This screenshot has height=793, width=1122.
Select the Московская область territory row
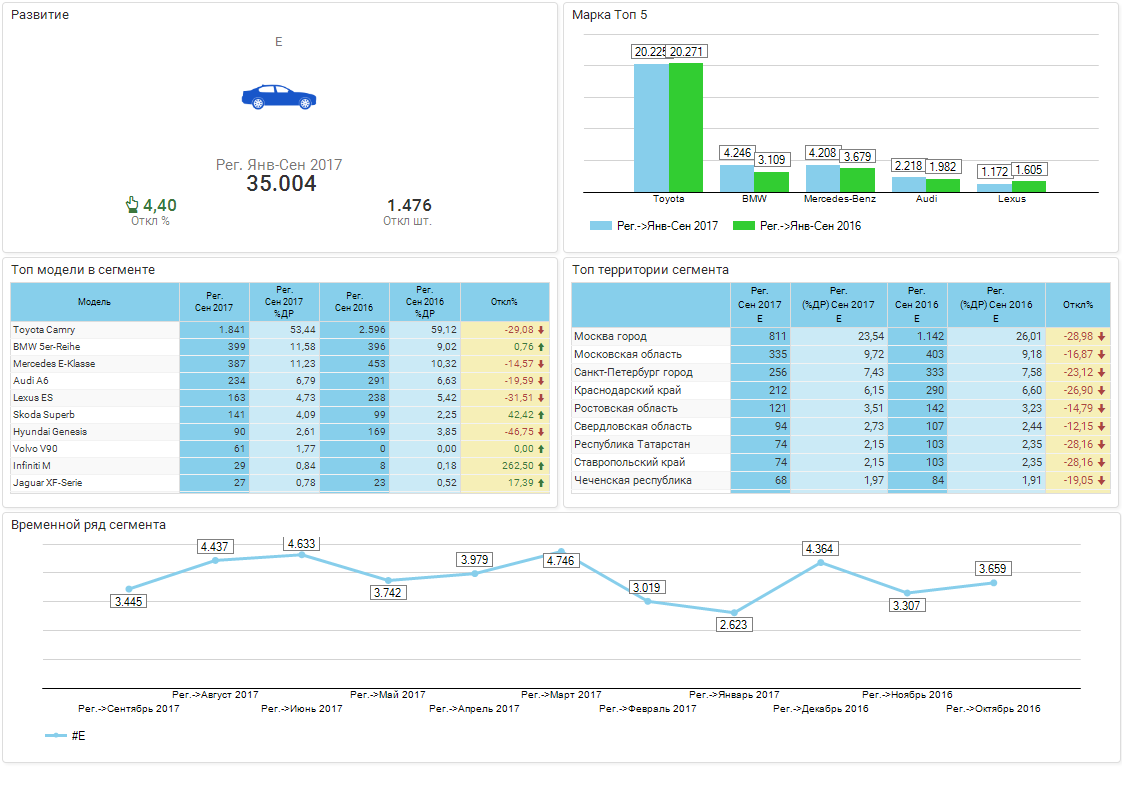(841, 354)
